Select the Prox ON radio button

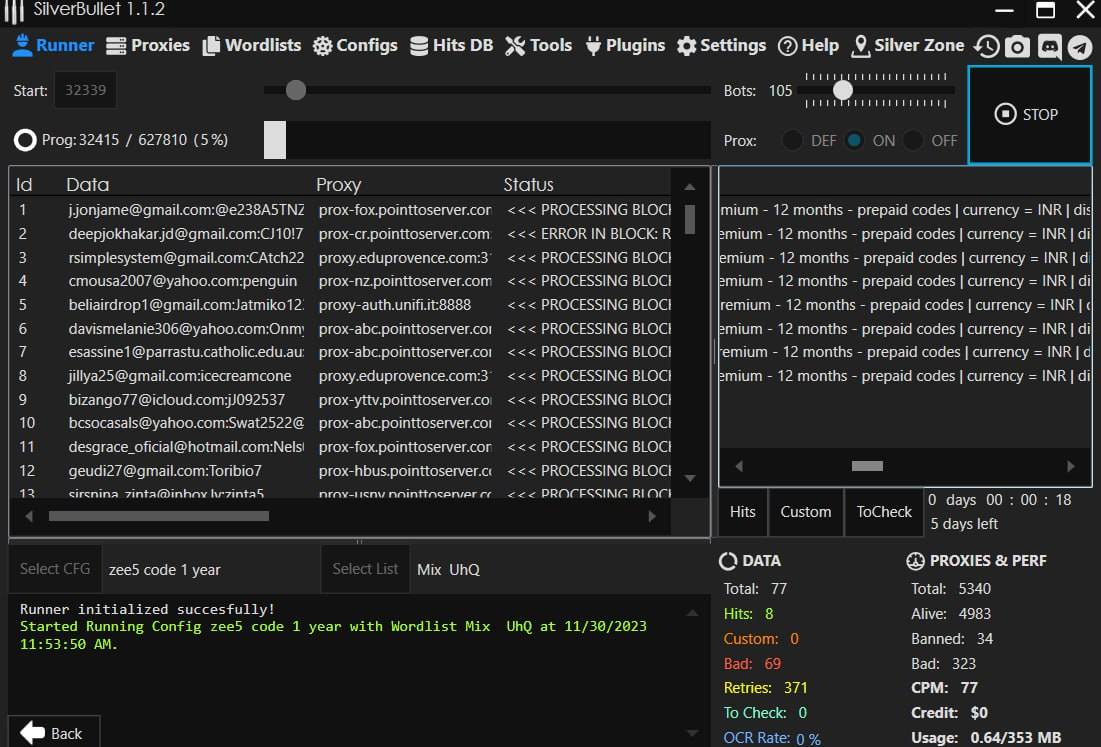click(x=854, y=141)
